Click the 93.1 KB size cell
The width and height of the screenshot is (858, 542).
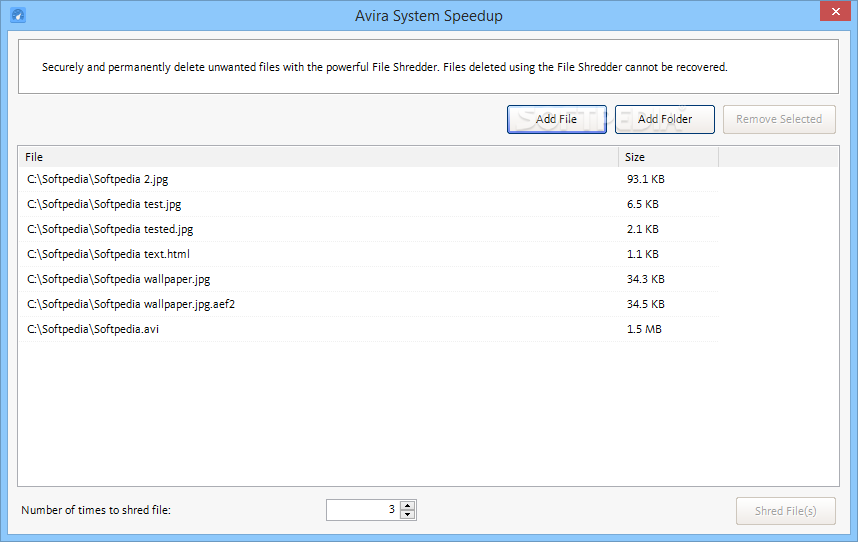pos(646,179)
